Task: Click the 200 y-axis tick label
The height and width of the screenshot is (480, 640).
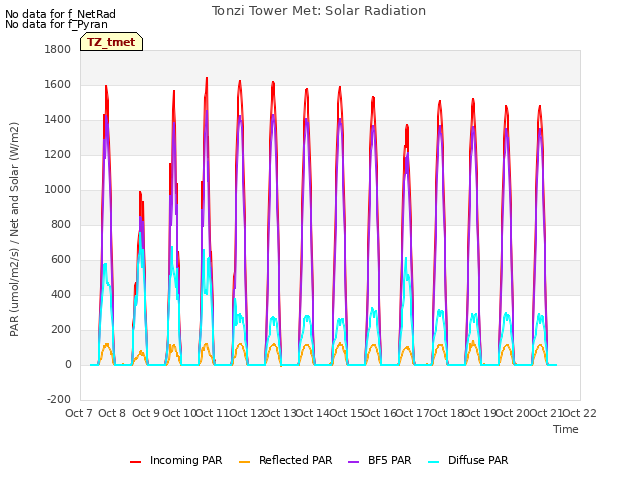Action: [61, 329]
